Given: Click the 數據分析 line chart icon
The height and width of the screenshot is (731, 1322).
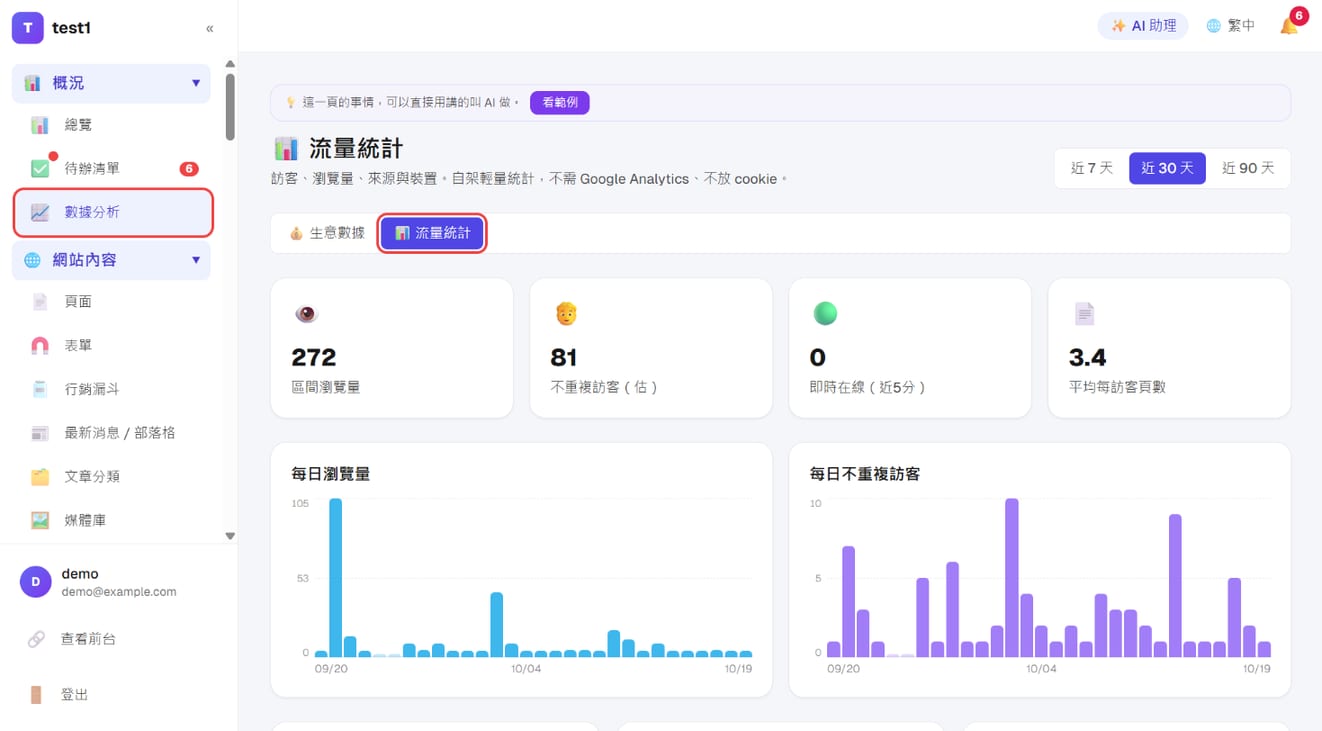Looking at the screenshot, I should pos(40,212).
